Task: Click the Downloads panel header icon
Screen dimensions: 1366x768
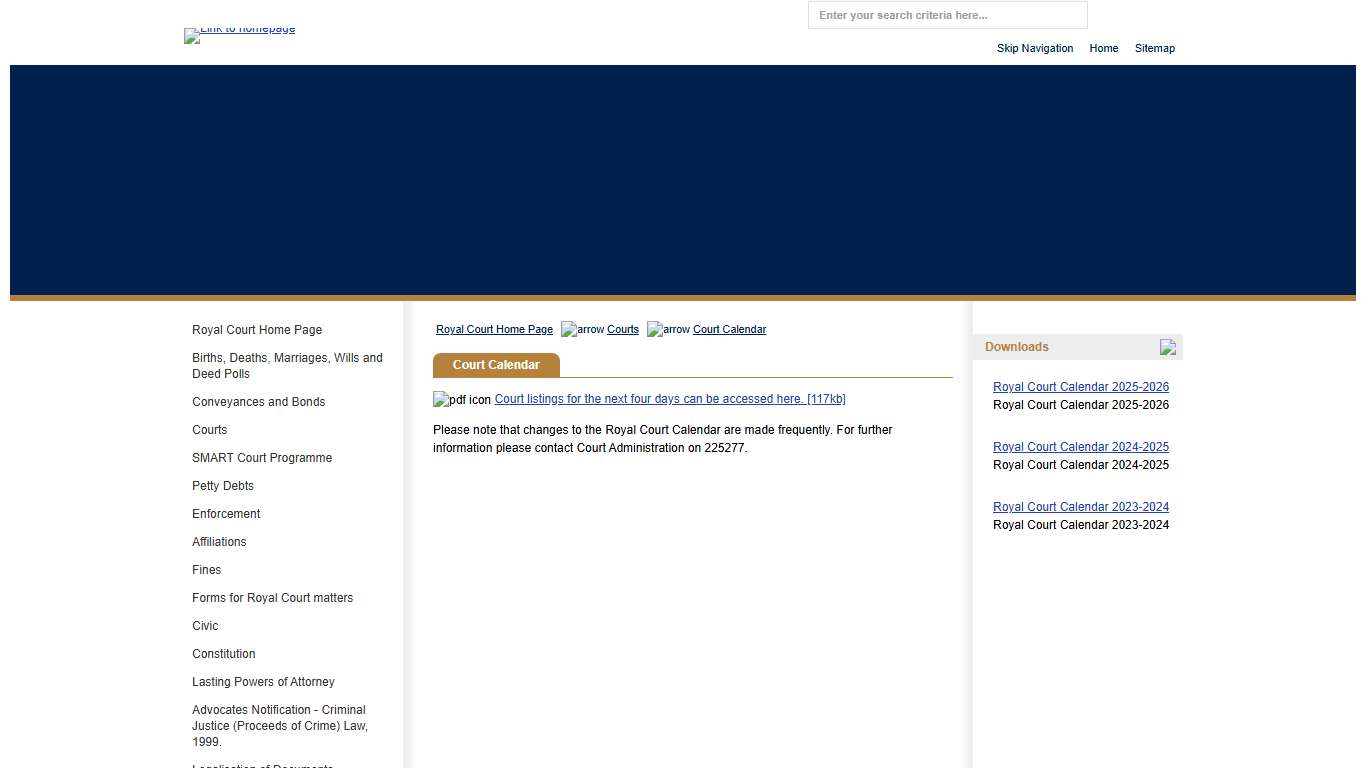Action: pos(1167,347)
